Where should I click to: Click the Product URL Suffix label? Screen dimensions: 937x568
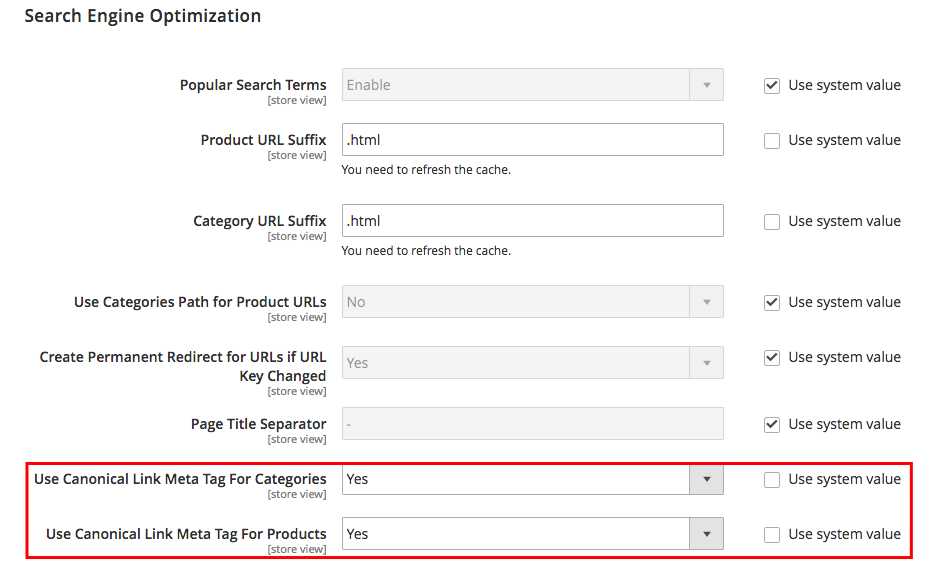point(263,140)
